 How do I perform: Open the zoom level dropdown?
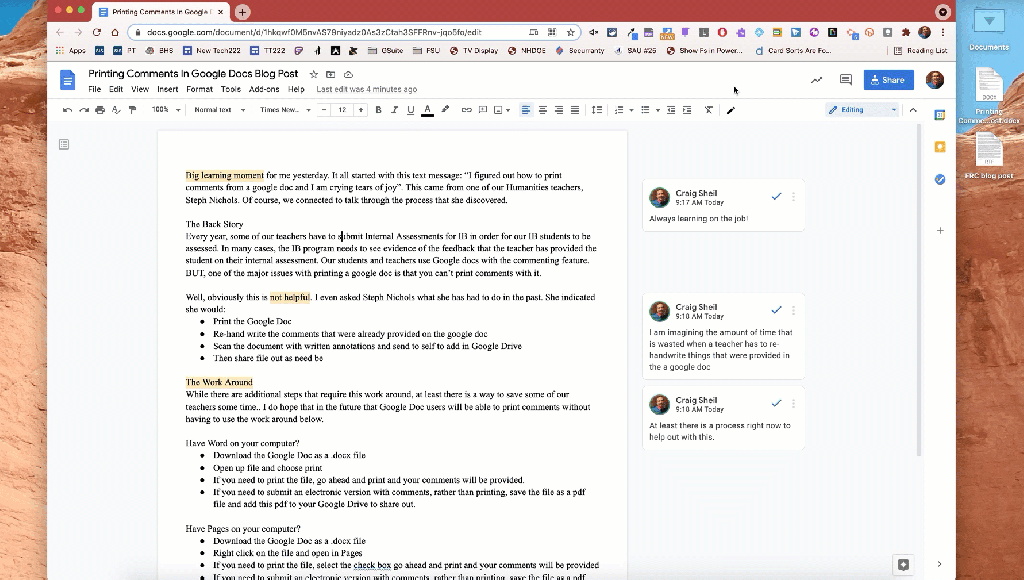pyautogui.click(x=164, y=110)
